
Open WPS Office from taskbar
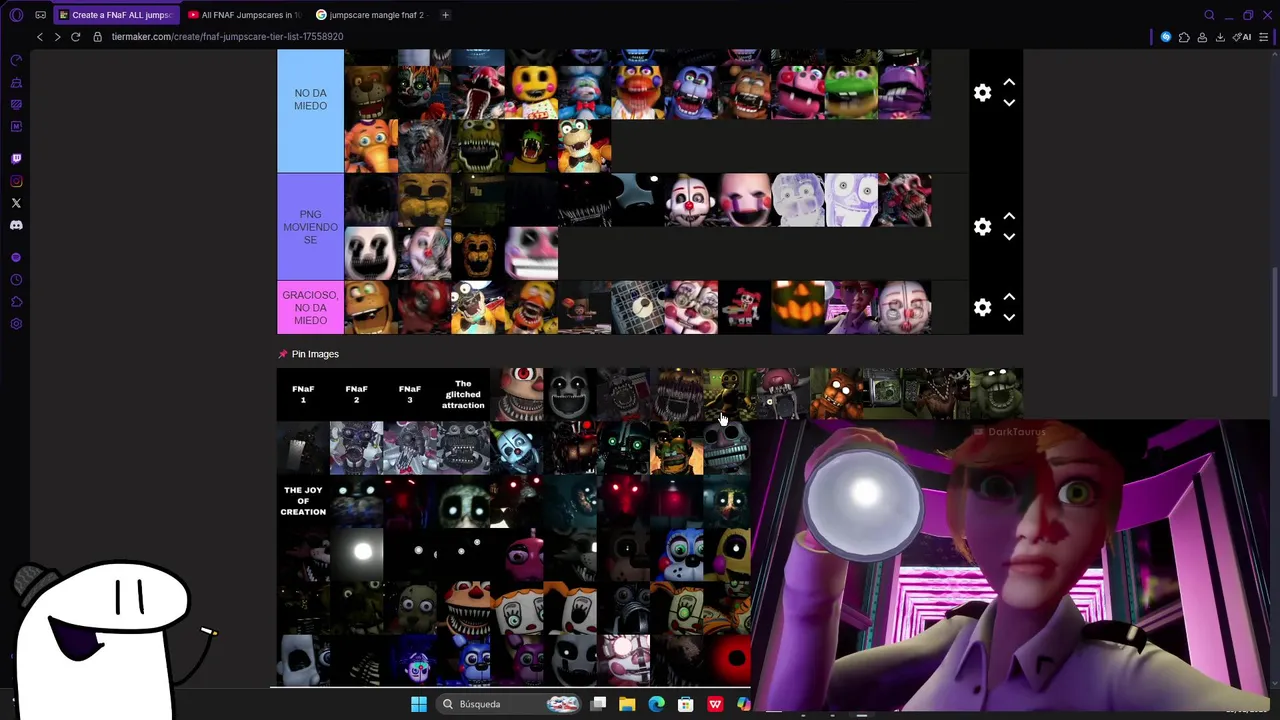pos(715,704)
